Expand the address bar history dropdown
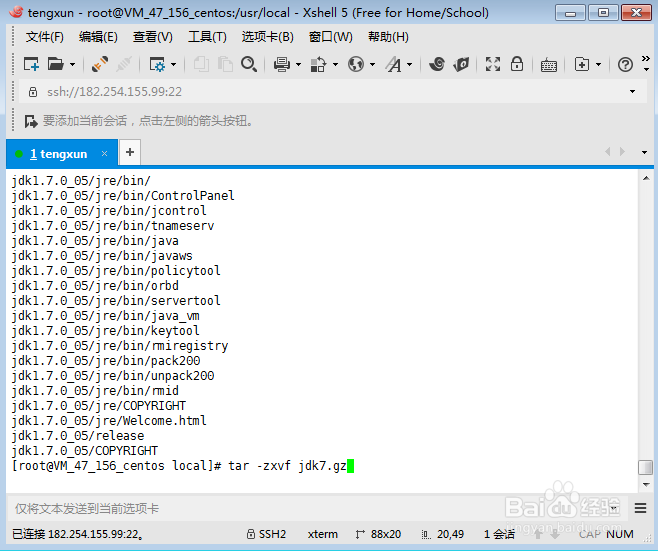The height and width of the screenshot is (551, 658). point(632,91)
